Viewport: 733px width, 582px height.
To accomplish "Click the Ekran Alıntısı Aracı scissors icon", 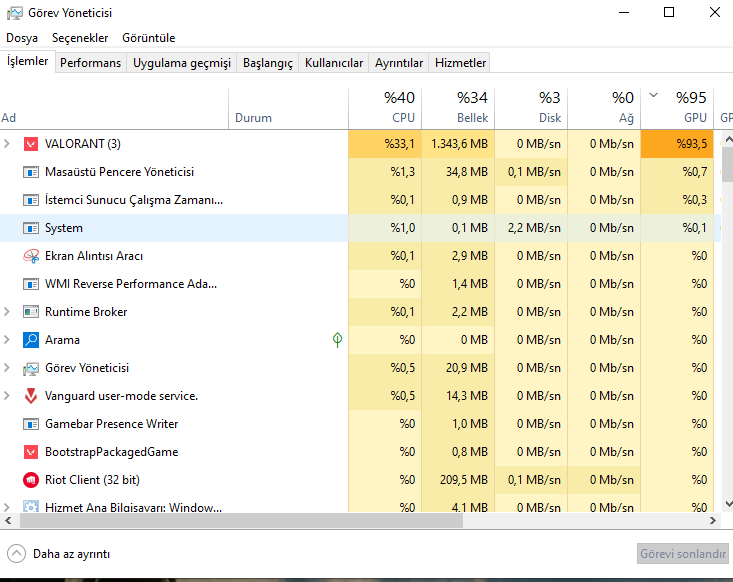I will [31, 256].
